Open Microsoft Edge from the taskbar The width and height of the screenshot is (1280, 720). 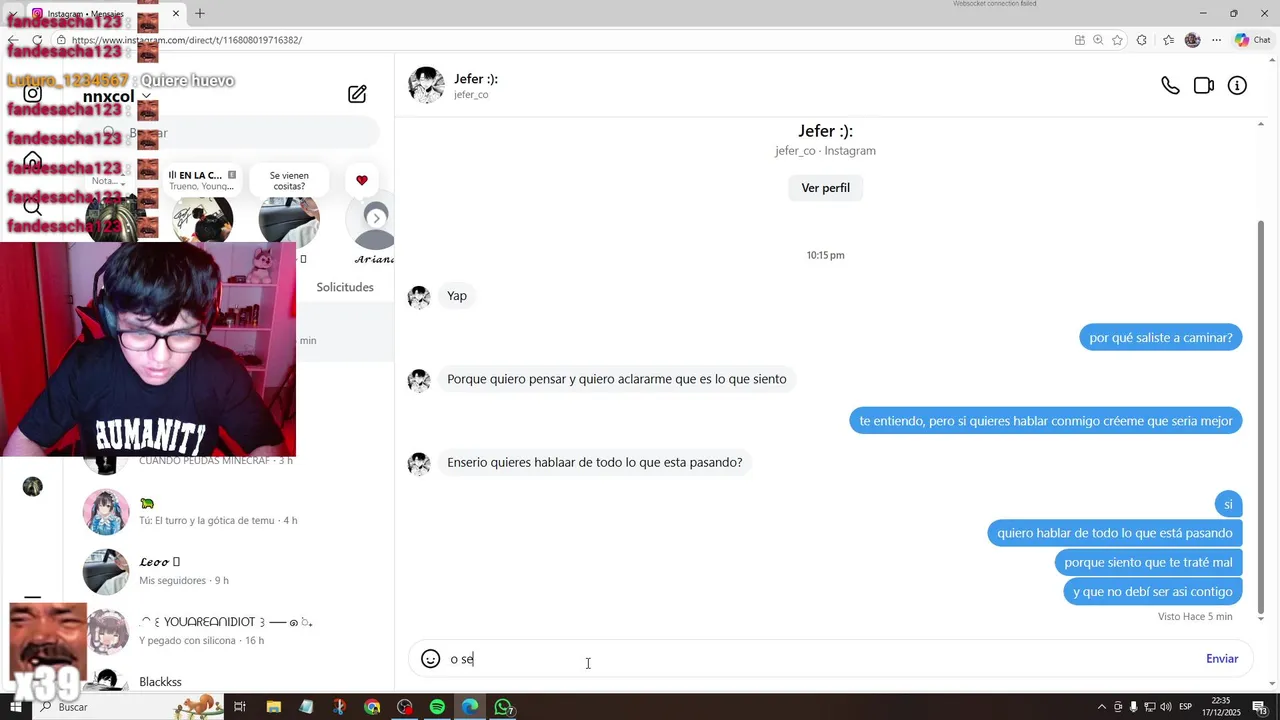[x=470, y=707]
